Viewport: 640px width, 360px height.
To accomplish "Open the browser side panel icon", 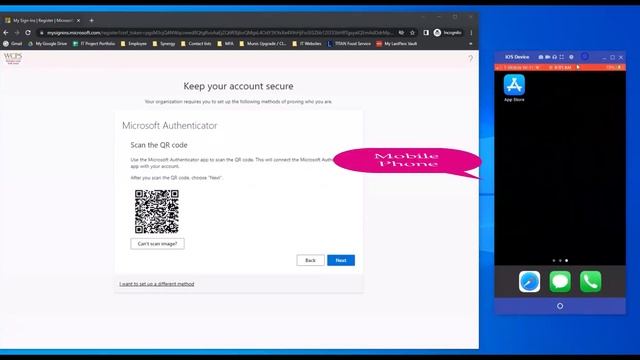I will (x=426, y=33).
